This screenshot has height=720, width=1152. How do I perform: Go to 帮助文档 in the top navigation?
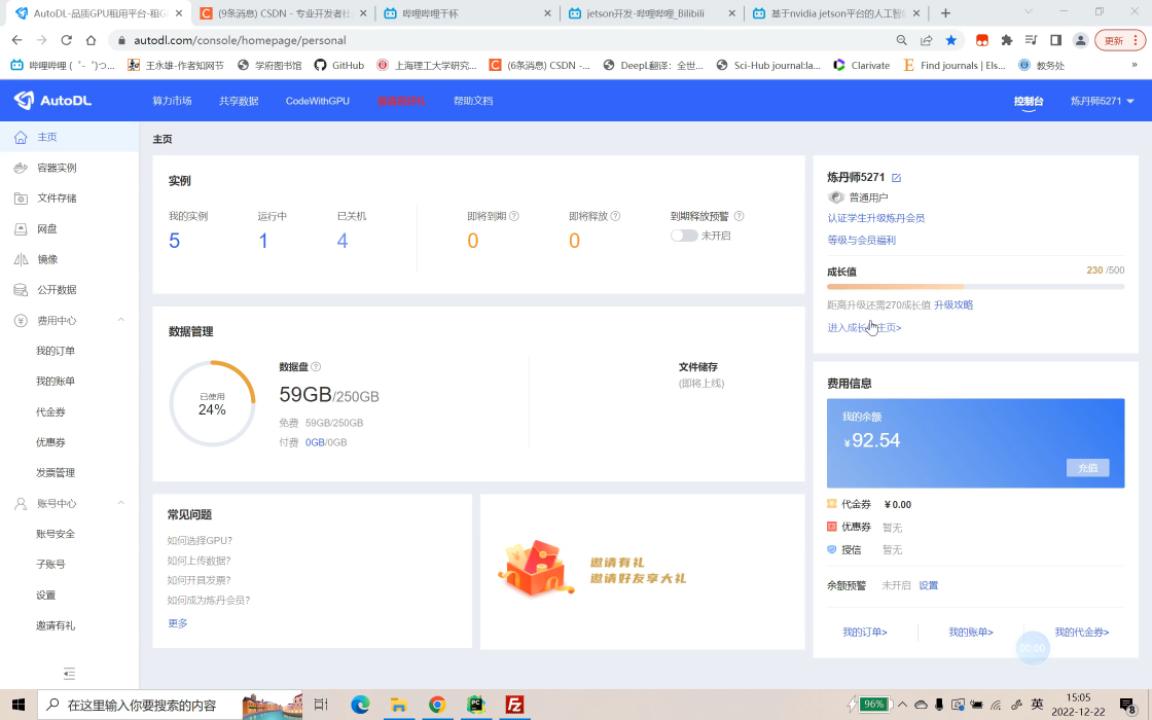tap(473, 101)
